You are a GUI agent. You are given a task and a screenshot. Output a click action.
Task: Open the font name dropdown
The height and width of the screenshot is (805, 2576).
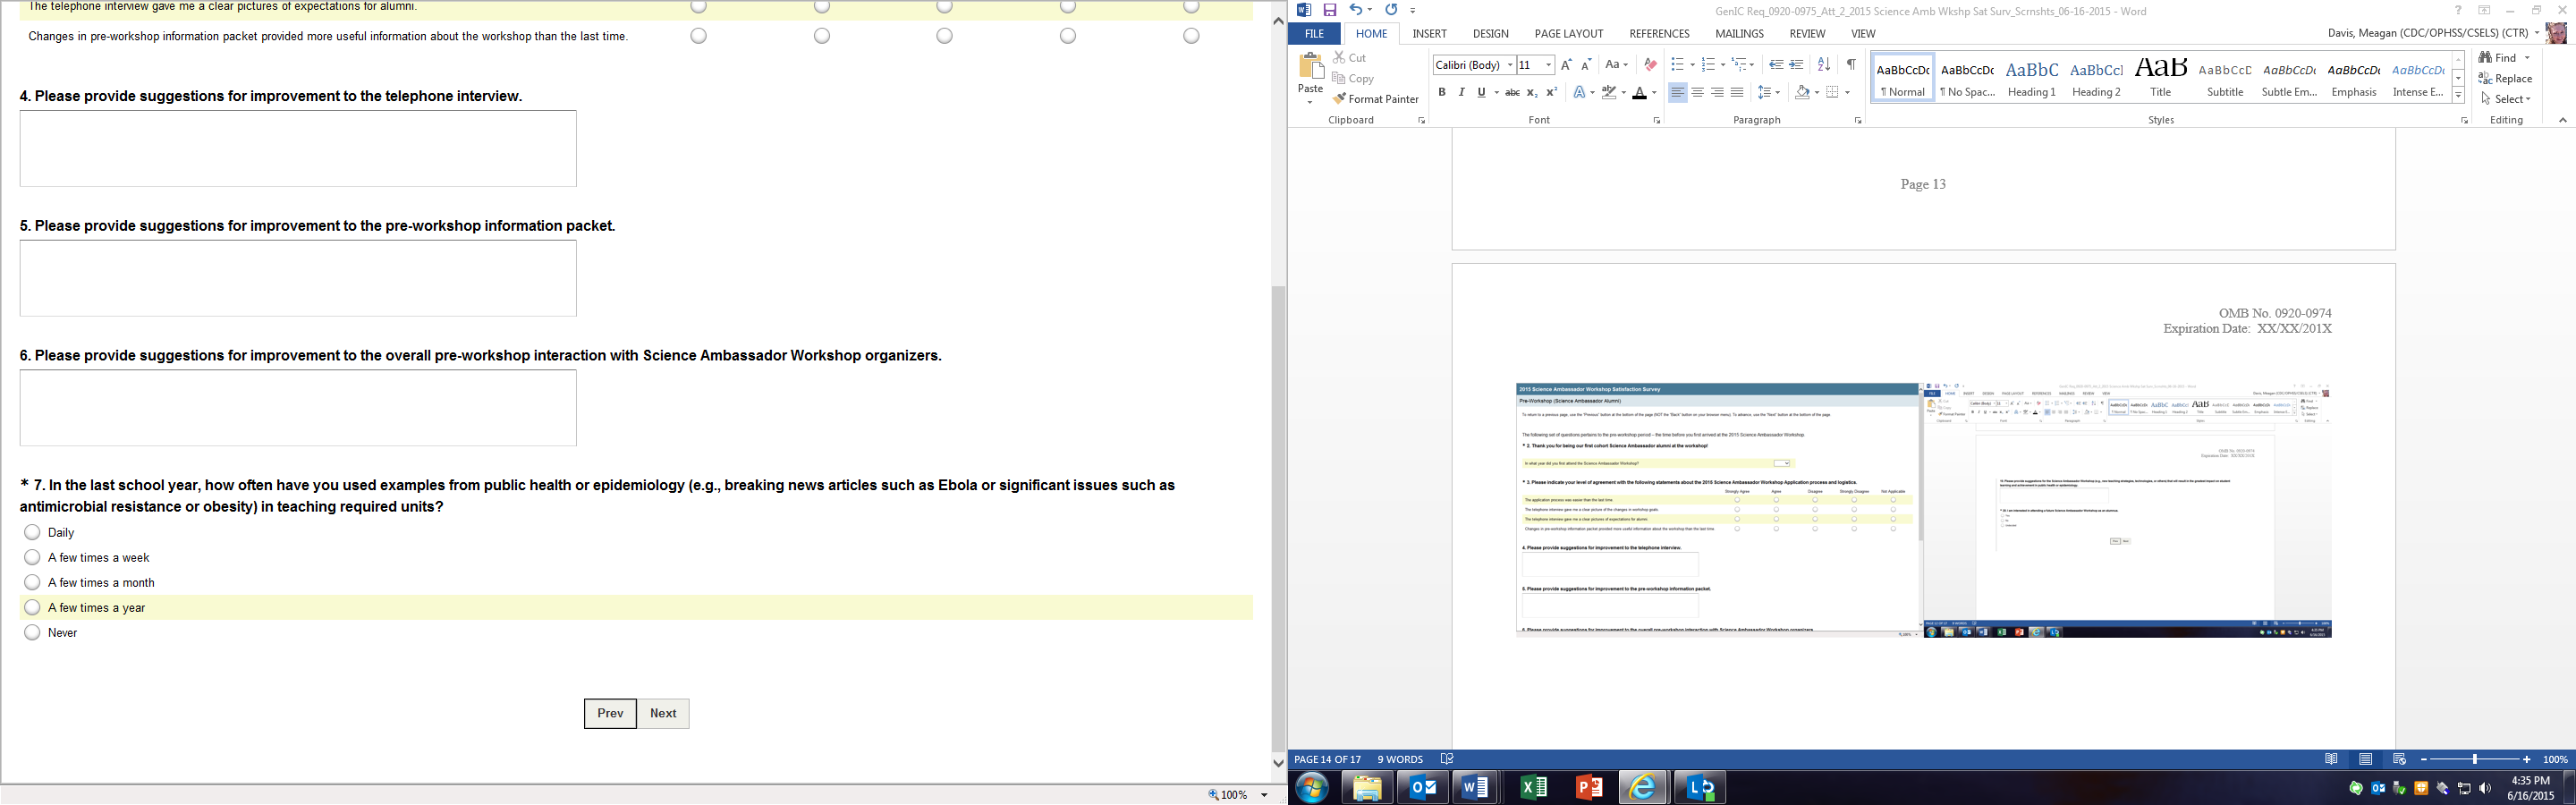point(1510,65)
